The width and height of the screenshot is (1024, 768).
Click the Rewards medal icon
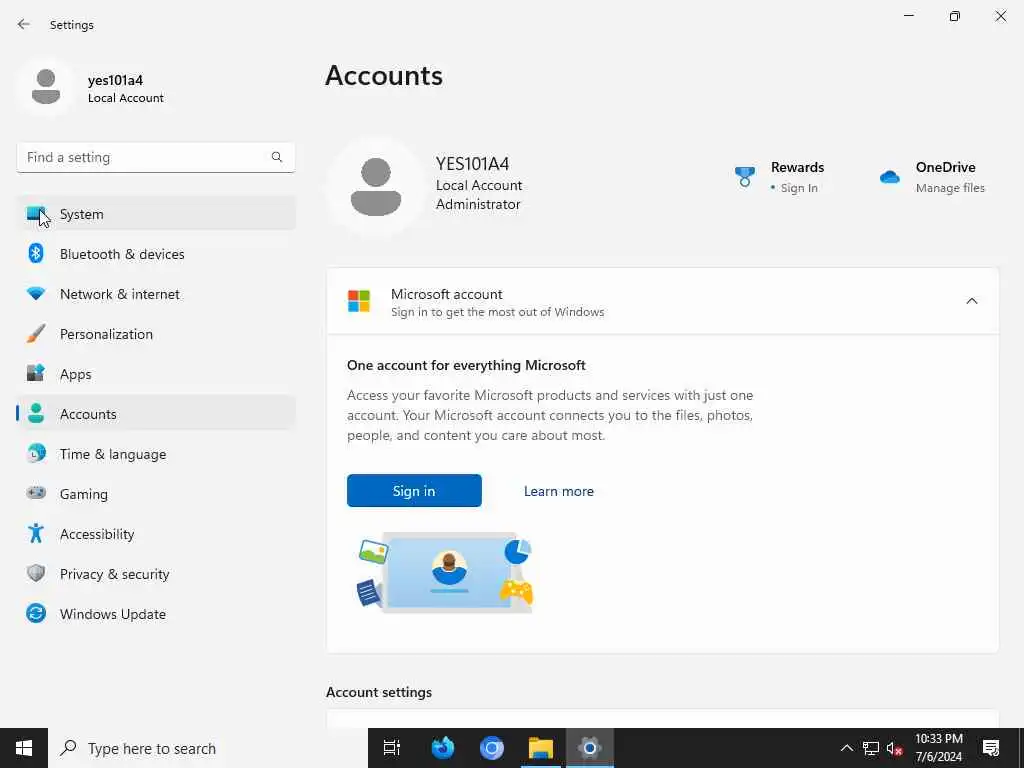point(744,176)
